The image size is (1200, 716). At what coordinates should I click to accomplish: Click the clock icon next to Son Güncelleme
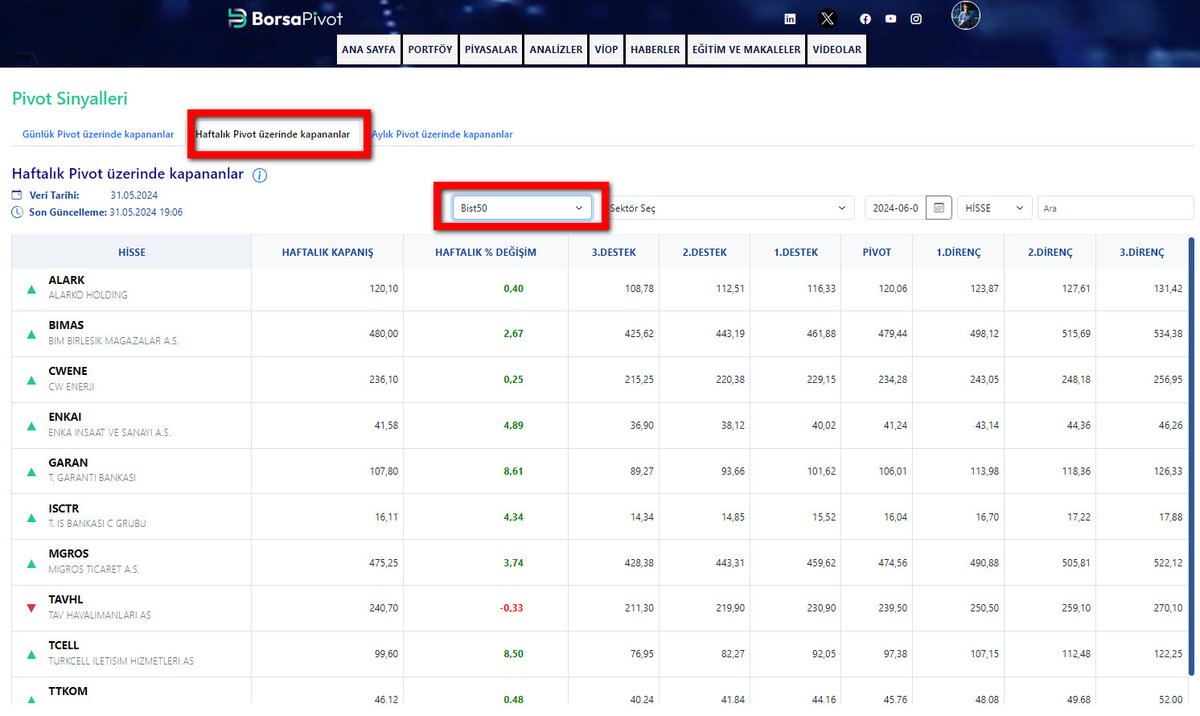click(x=17, y=212)
